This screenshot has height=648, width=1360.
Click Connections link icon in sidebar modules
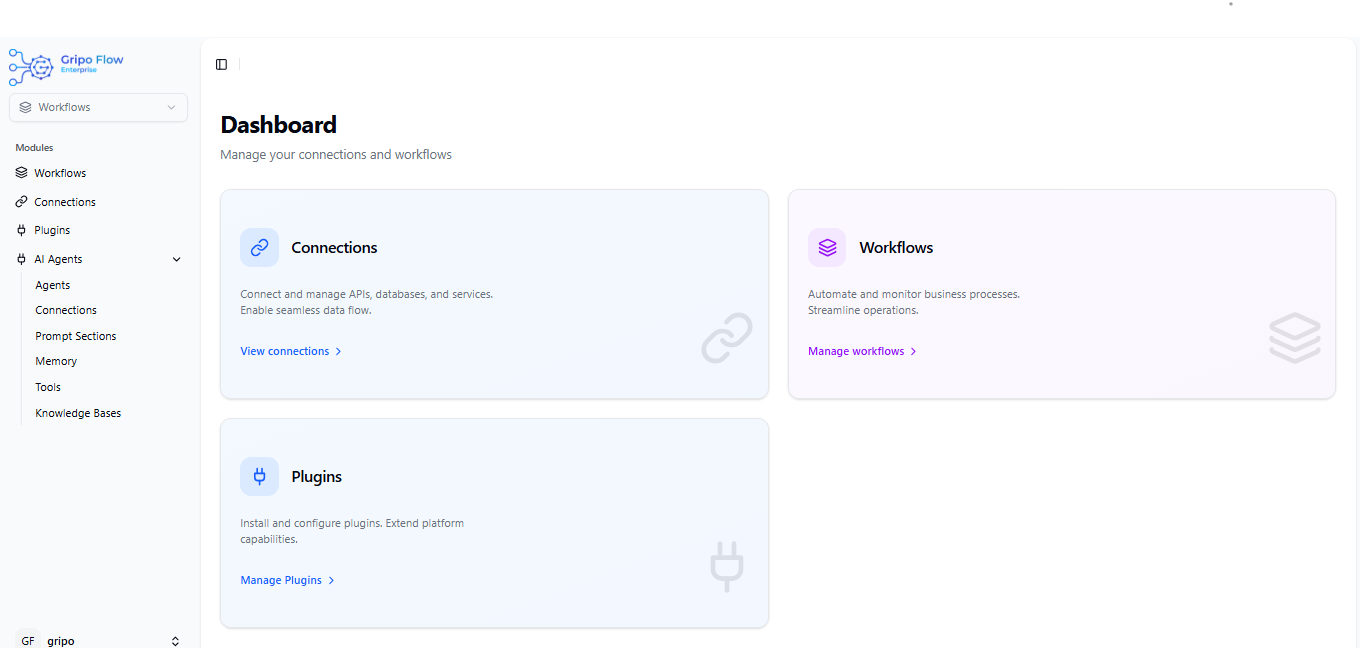pyautogui.click(x=22, y=202)
